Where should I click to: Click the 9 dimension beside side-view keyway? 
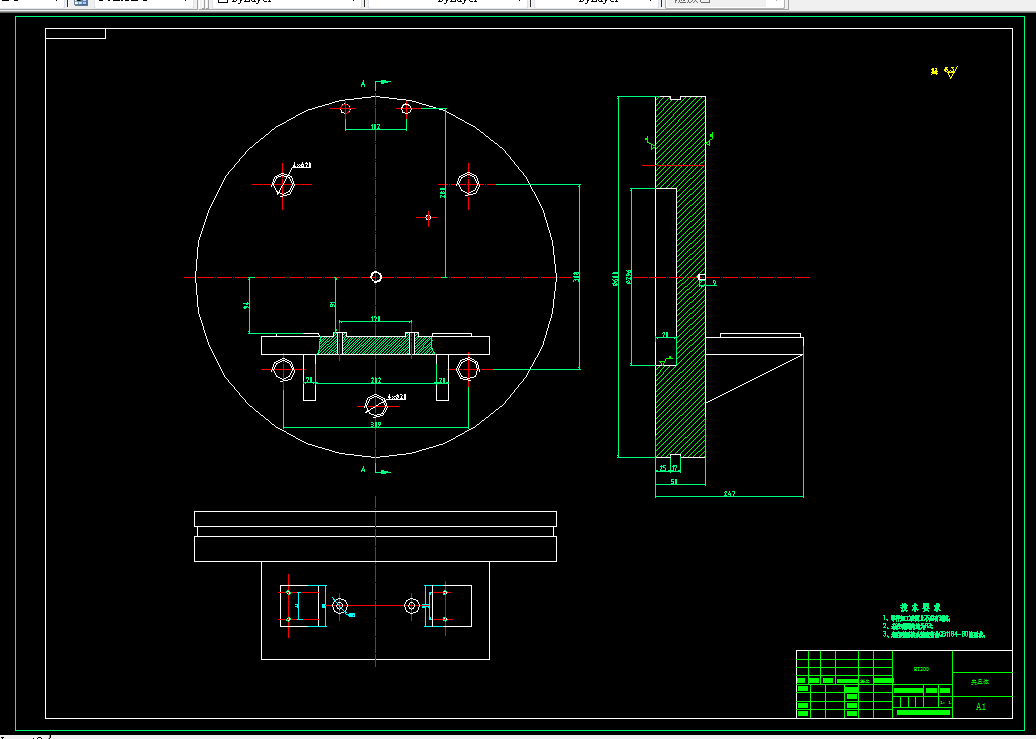pyautogui.click(x=714, y=283)
